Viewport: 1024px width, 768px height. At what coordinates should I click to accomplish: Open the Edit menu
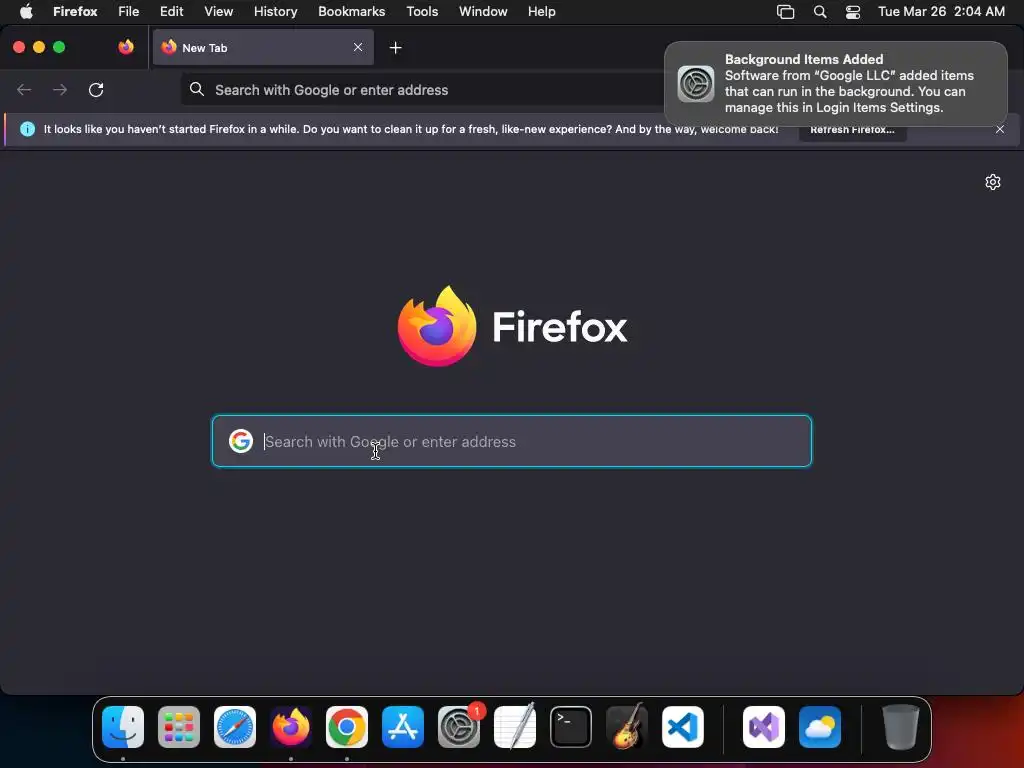tap(171, 11)
